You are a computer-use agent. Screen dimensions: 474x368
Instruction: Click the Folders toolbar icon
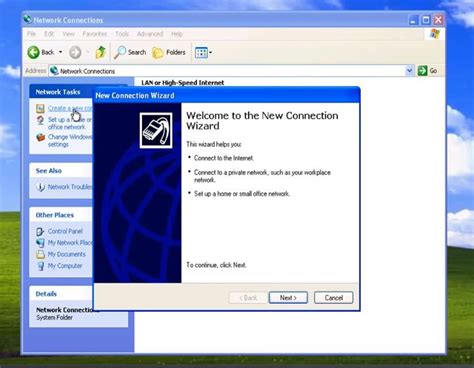coord(158,52)
